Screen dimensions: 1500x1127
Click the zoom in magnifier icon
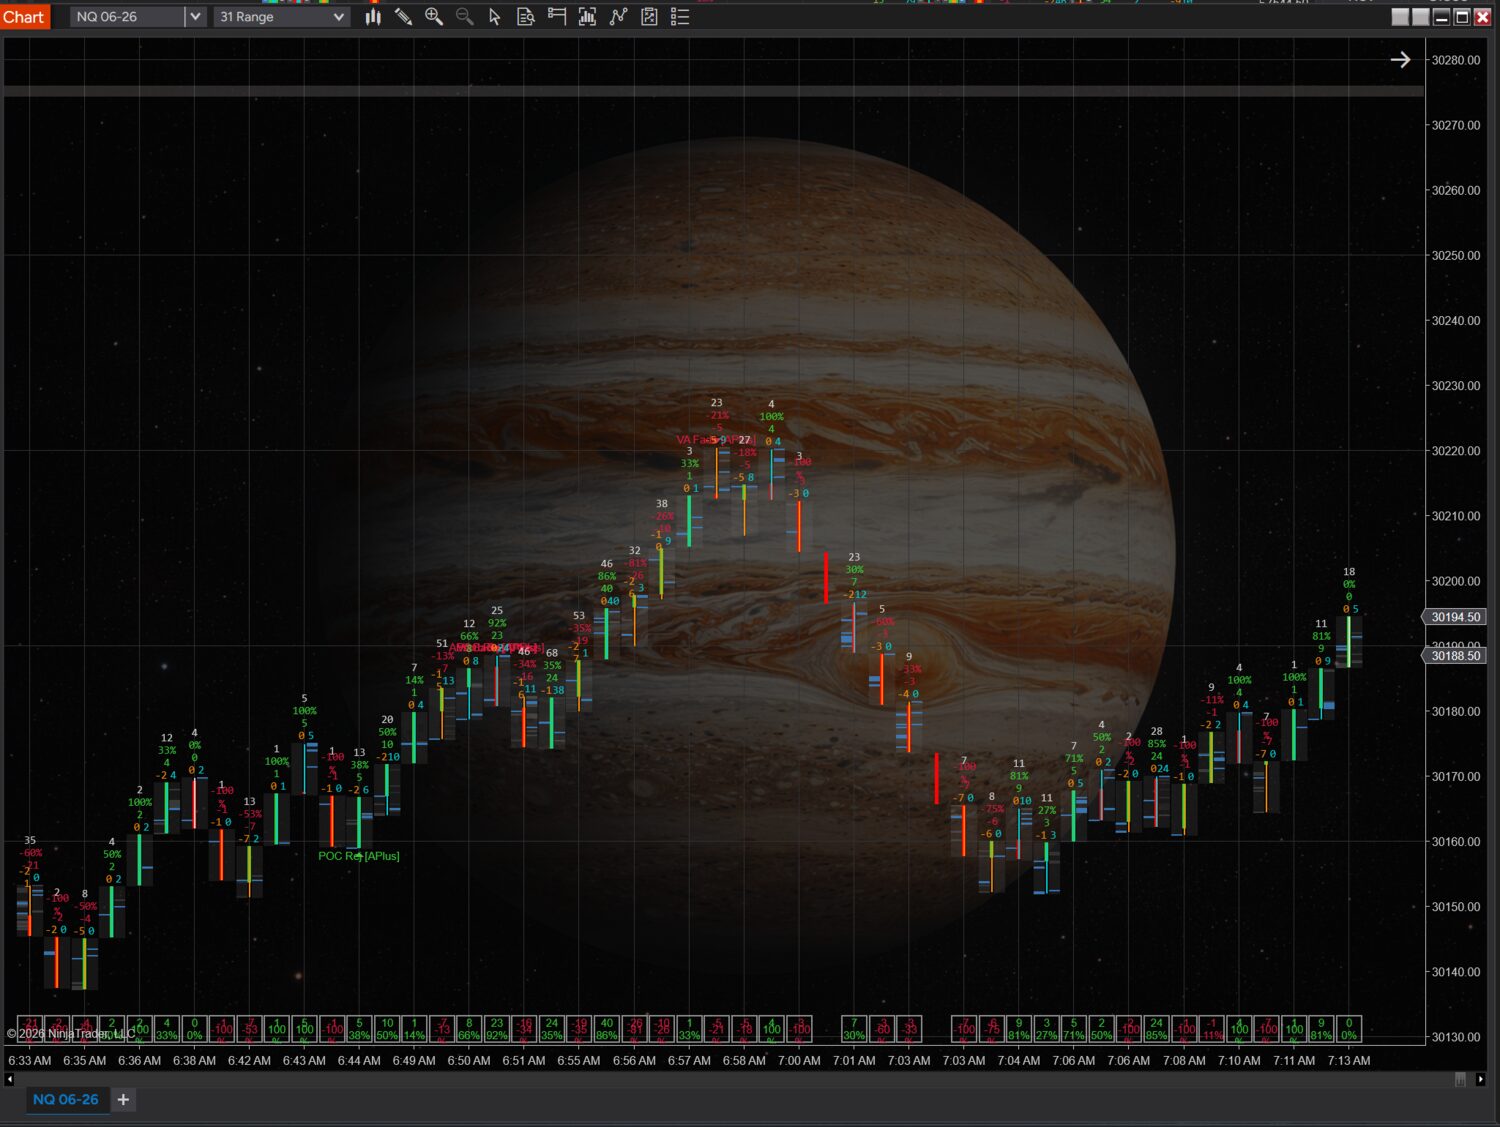[x=434, y=17]
